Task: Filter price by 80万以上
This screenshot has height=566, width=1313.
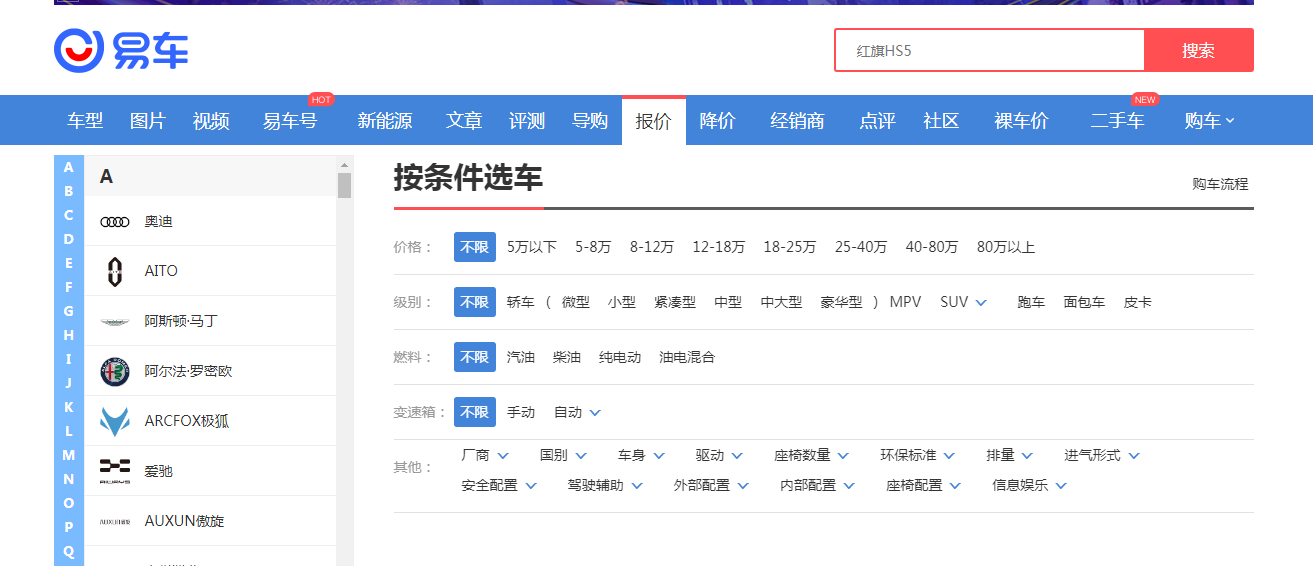Action: point(1006,247)
